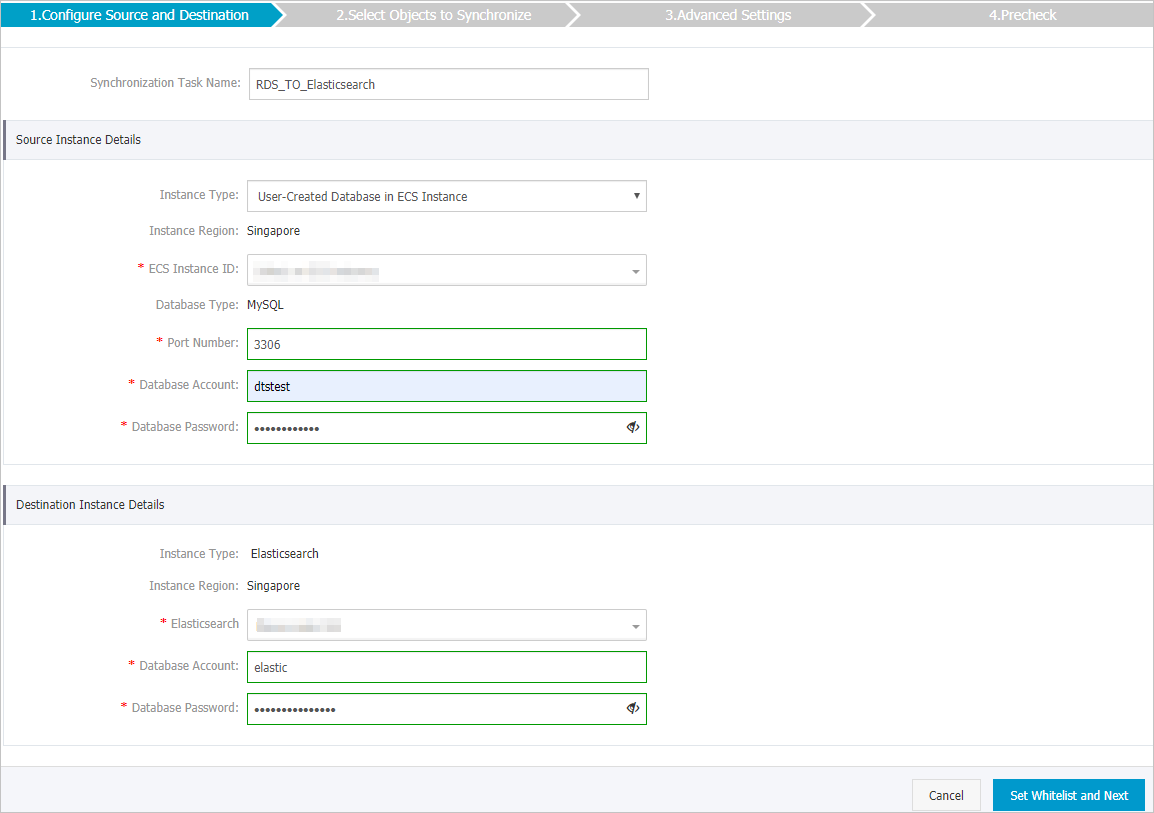The width and height of the screenshot is (1154, 813).
Task: Expand the Elasticsearch instance dropdown
Action: pos(447,625)
